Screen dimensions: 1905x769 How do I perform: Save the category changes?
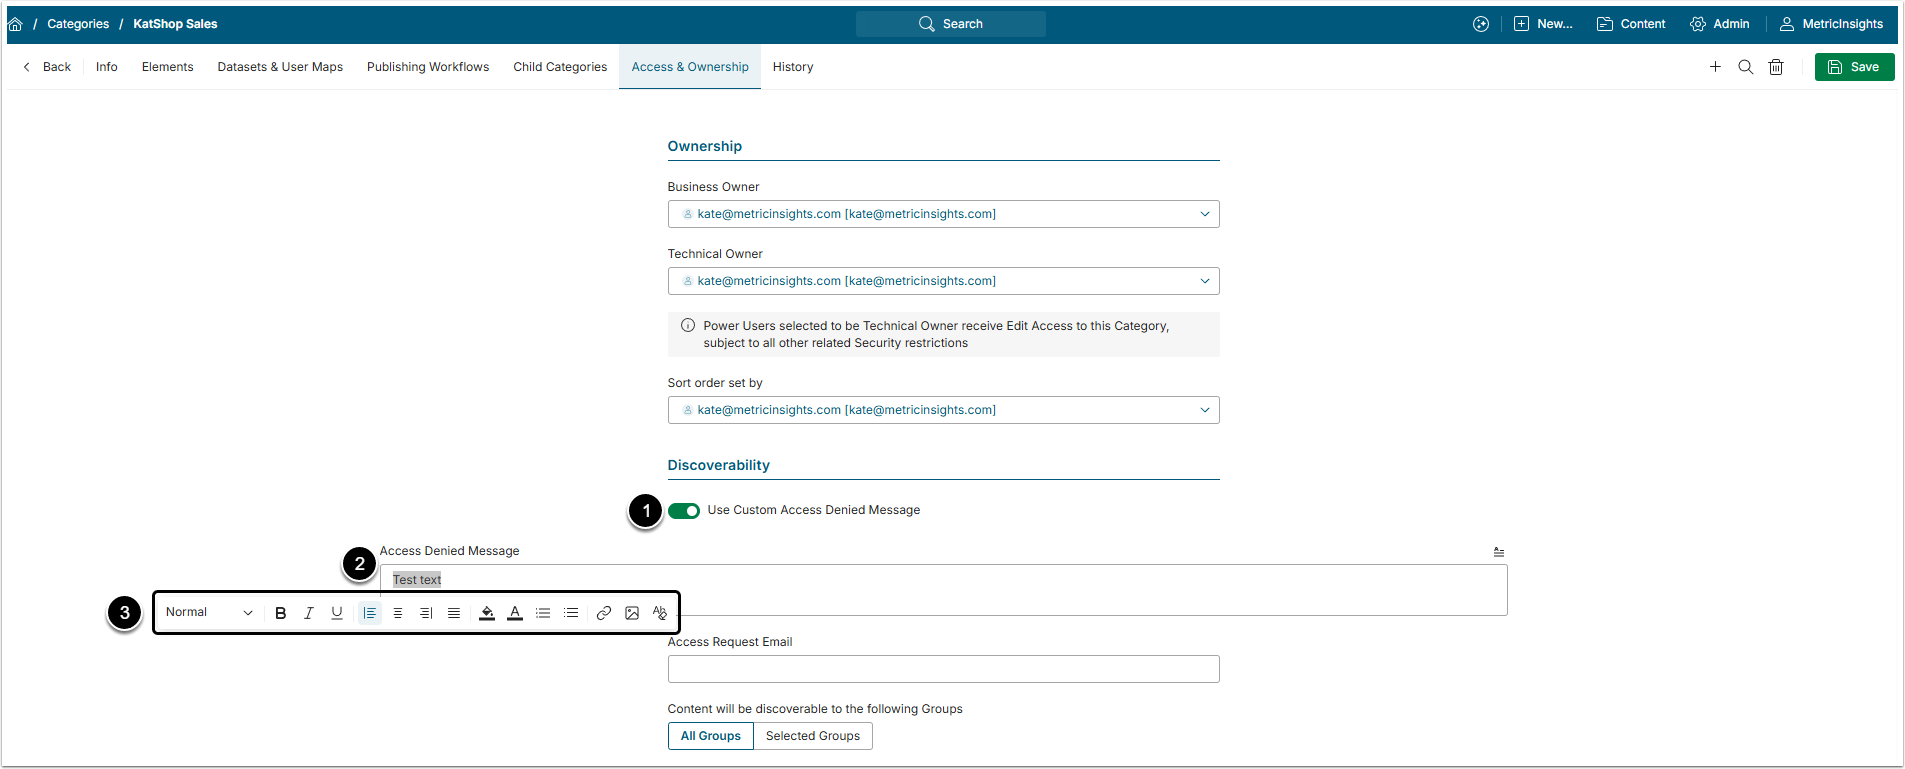[1854, 67]
